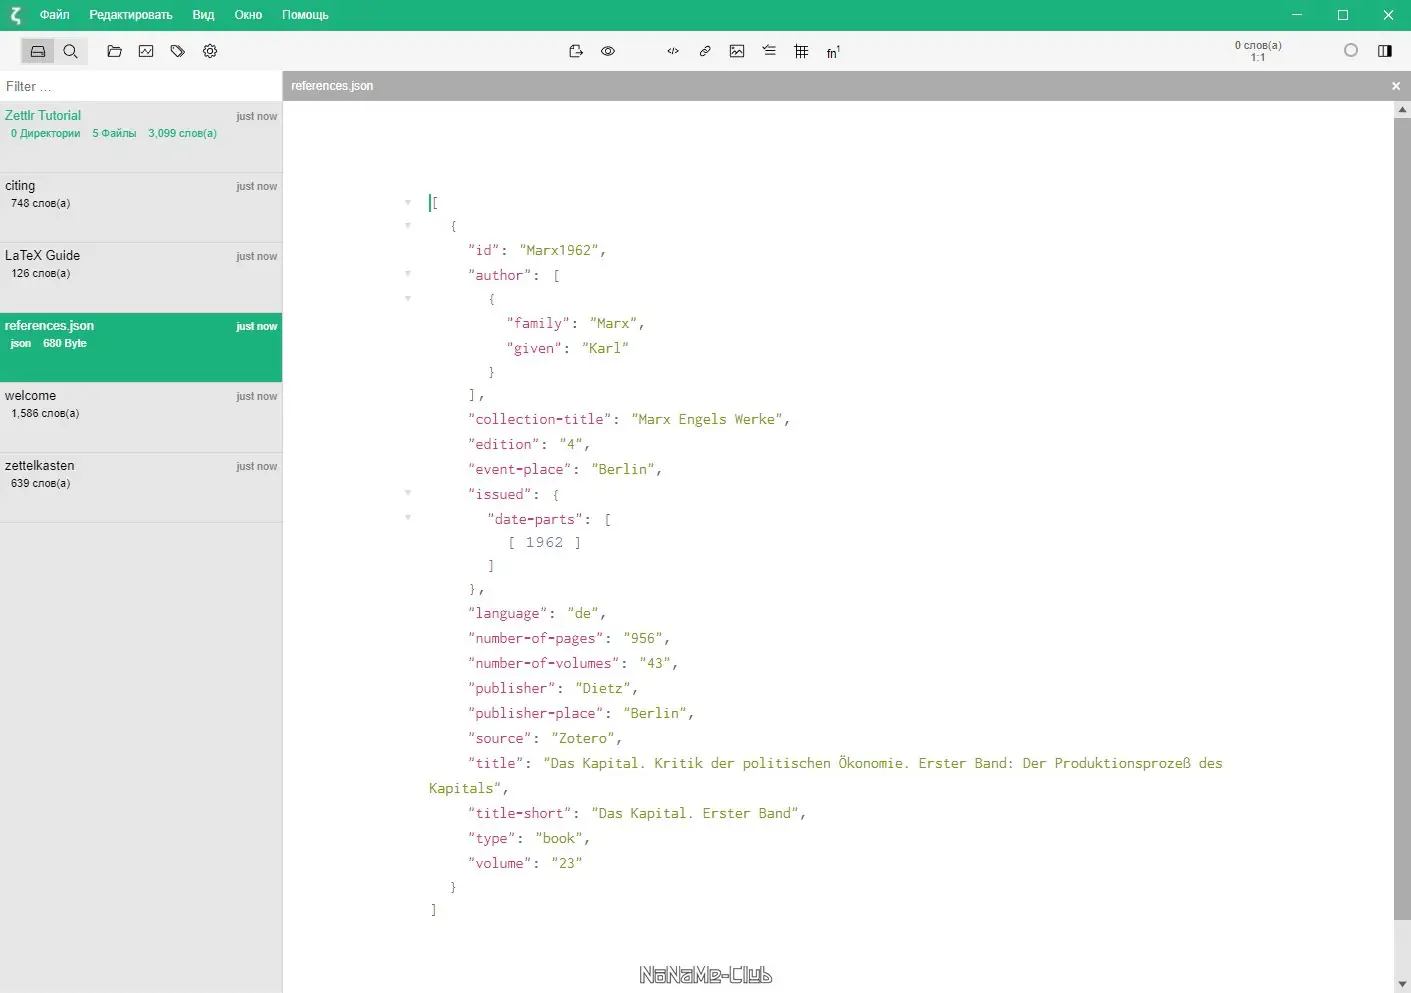Click the "Marx Engels Werke" value
The width and height of the screenshot is (1411, 993).
click(707, 419)
